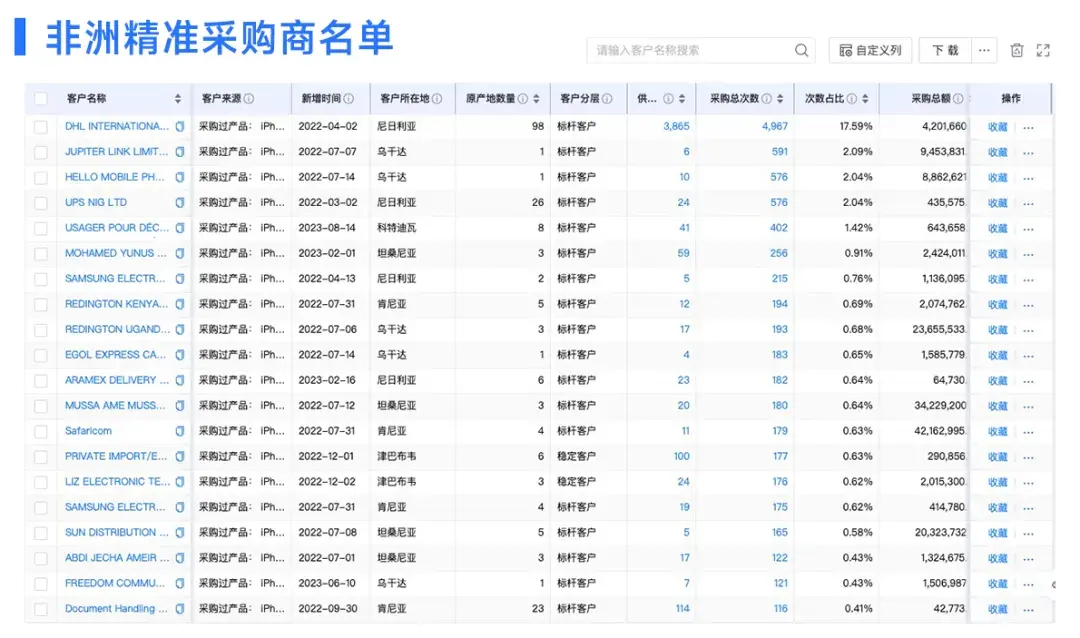Info icon on 原产地数量 column header
The width and height of the screenshot is (1080, 638).
(x=523, y=99)
